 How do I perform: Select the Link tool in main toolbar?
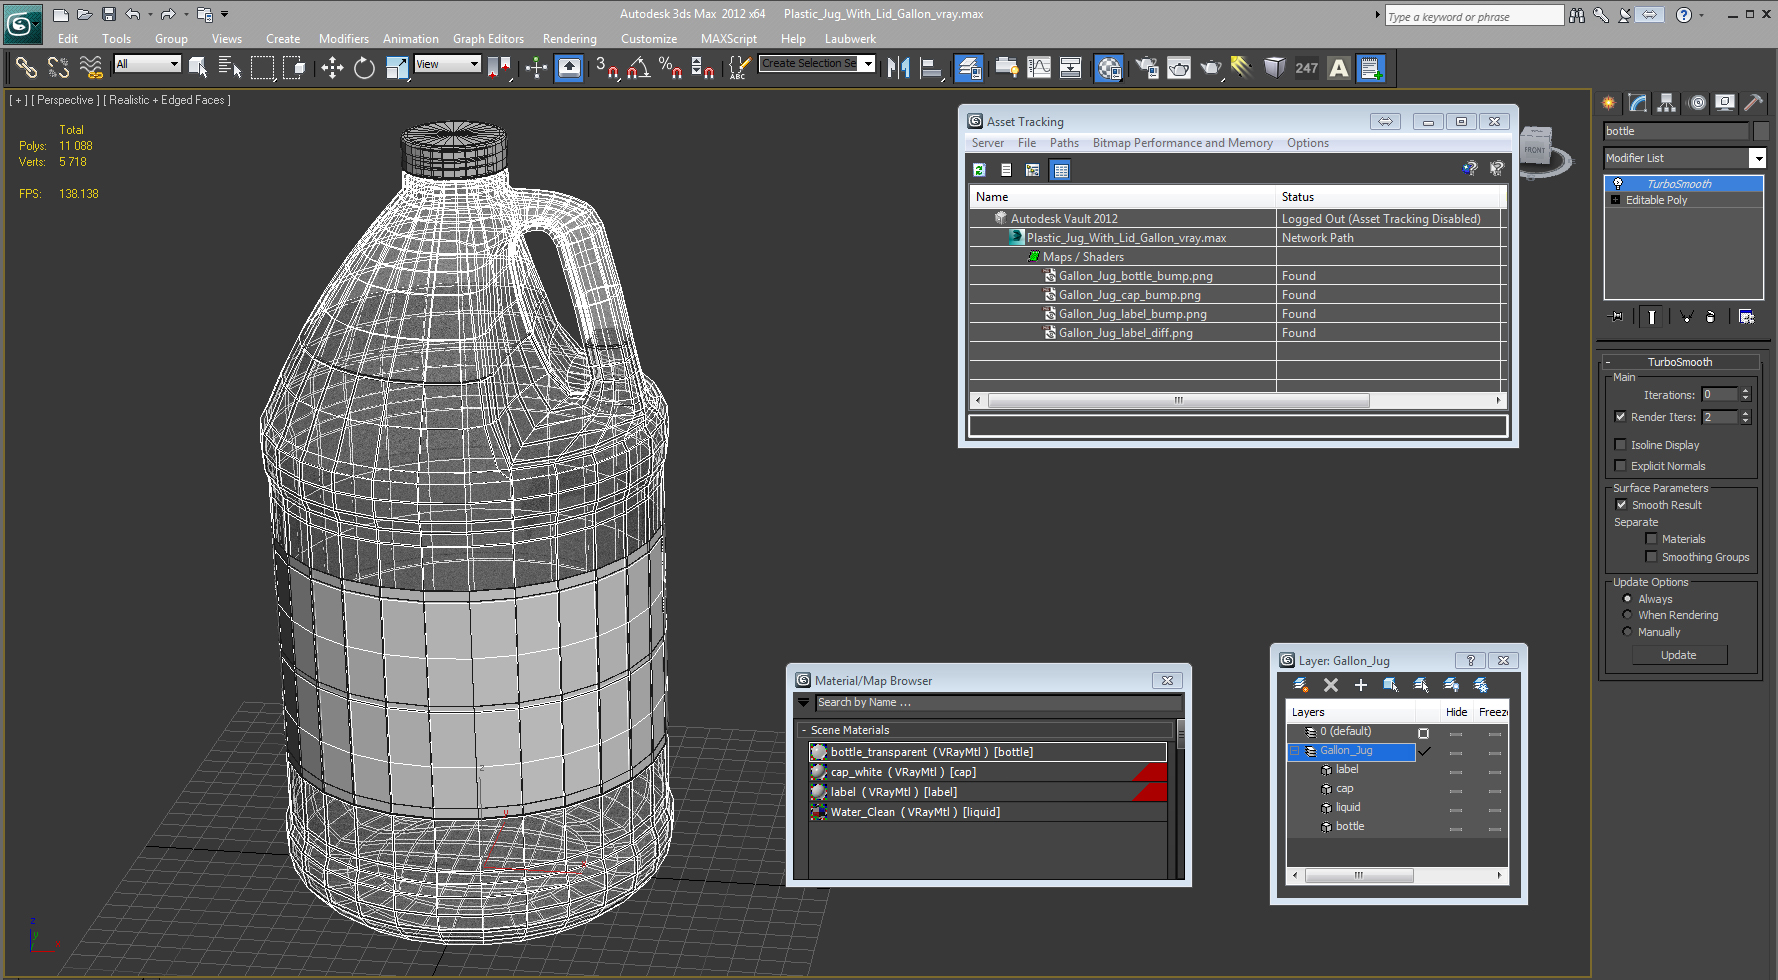26,68
